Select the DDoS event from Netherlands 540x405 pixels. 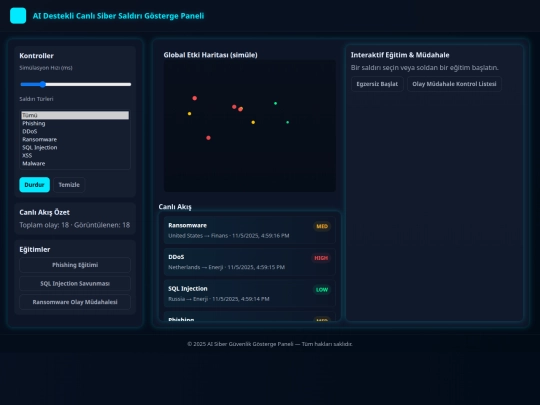(250, 262)
